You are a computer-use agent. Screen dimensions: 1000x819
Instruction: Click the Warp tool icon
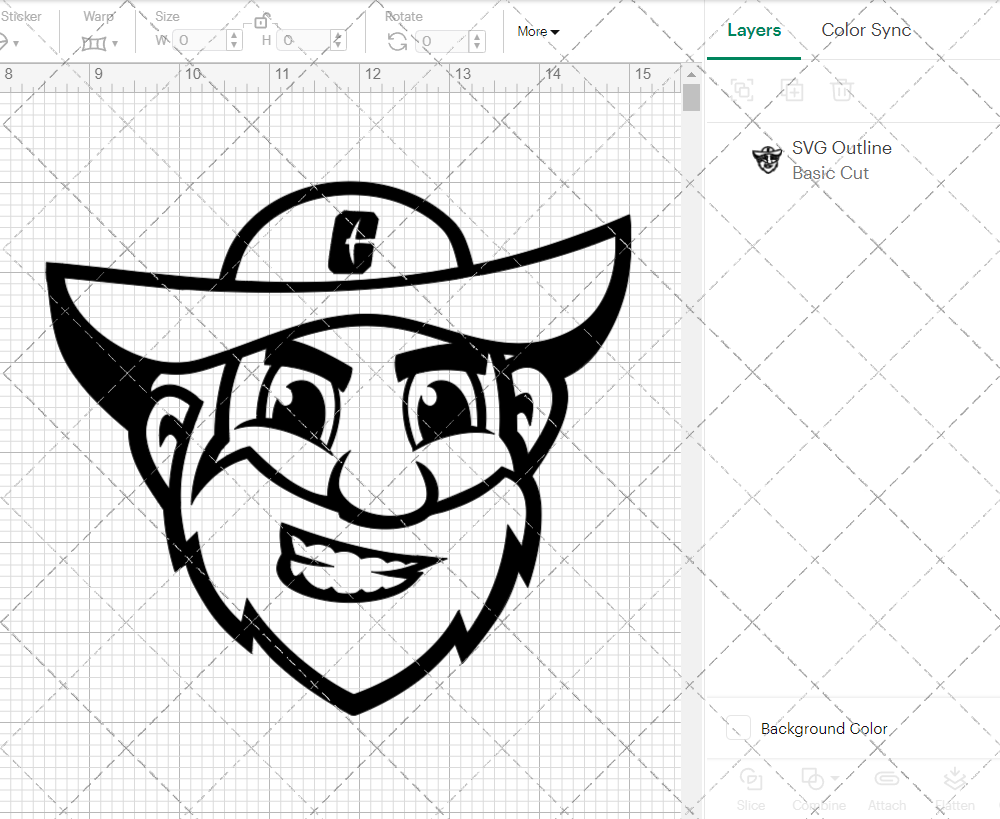(95, 42)
